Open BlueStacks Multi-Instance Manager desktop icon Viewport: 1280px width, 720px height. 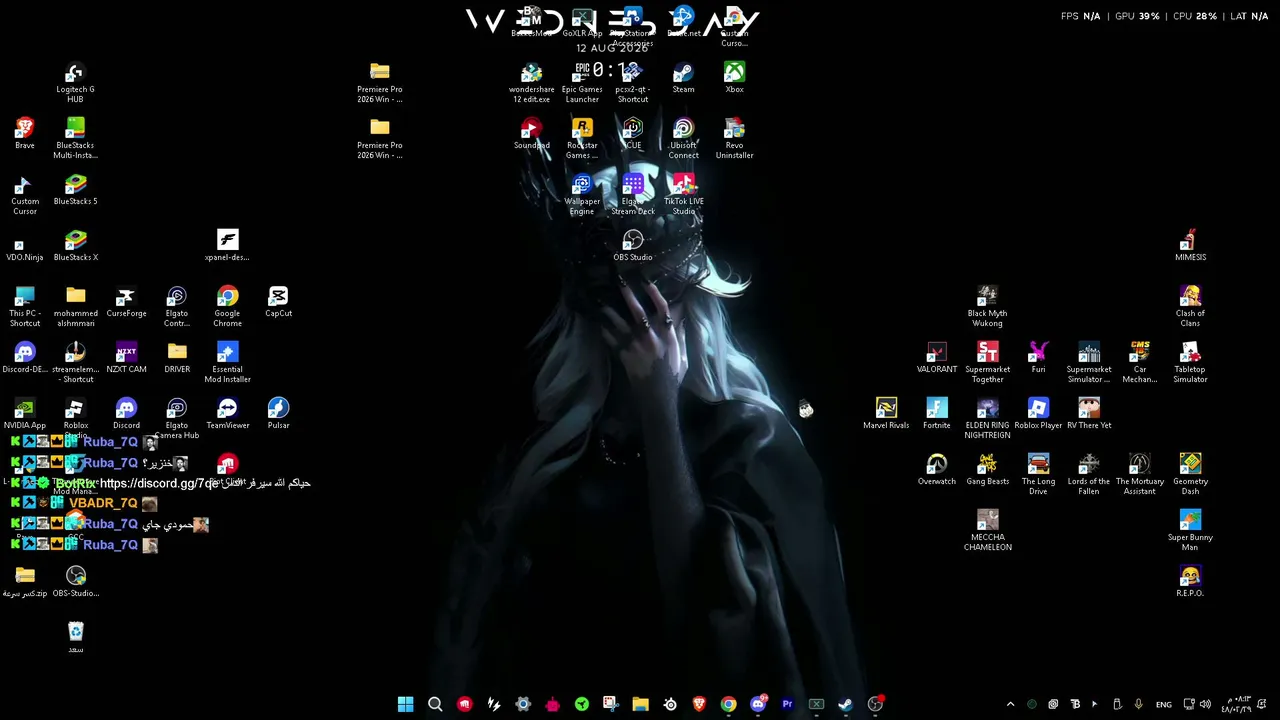[75, 139]
